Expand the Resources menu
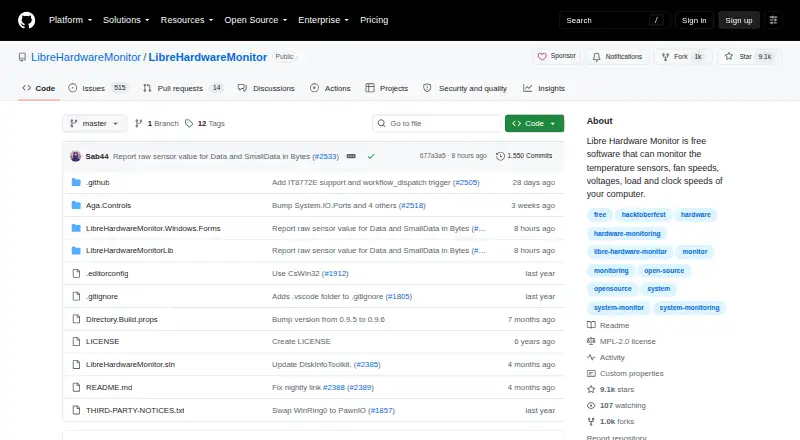 pos(187,20)
